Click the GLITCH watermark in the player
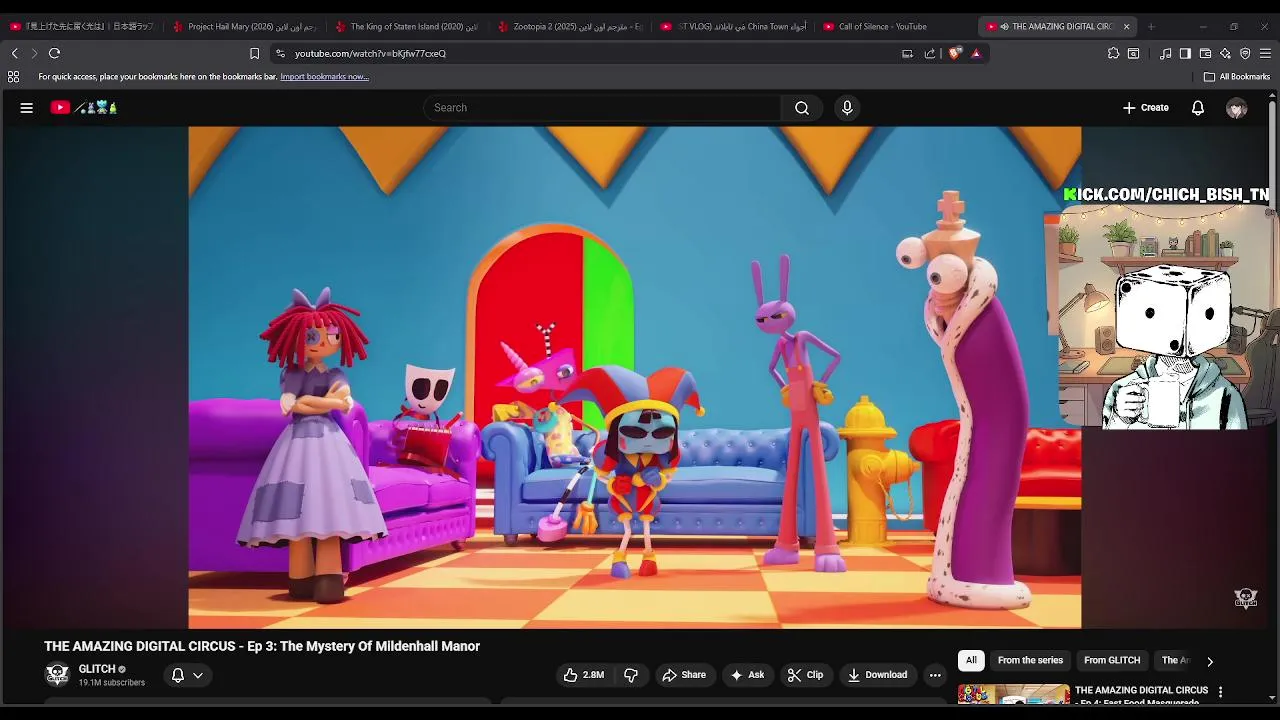1280x720 pixels. [1245, 598]
